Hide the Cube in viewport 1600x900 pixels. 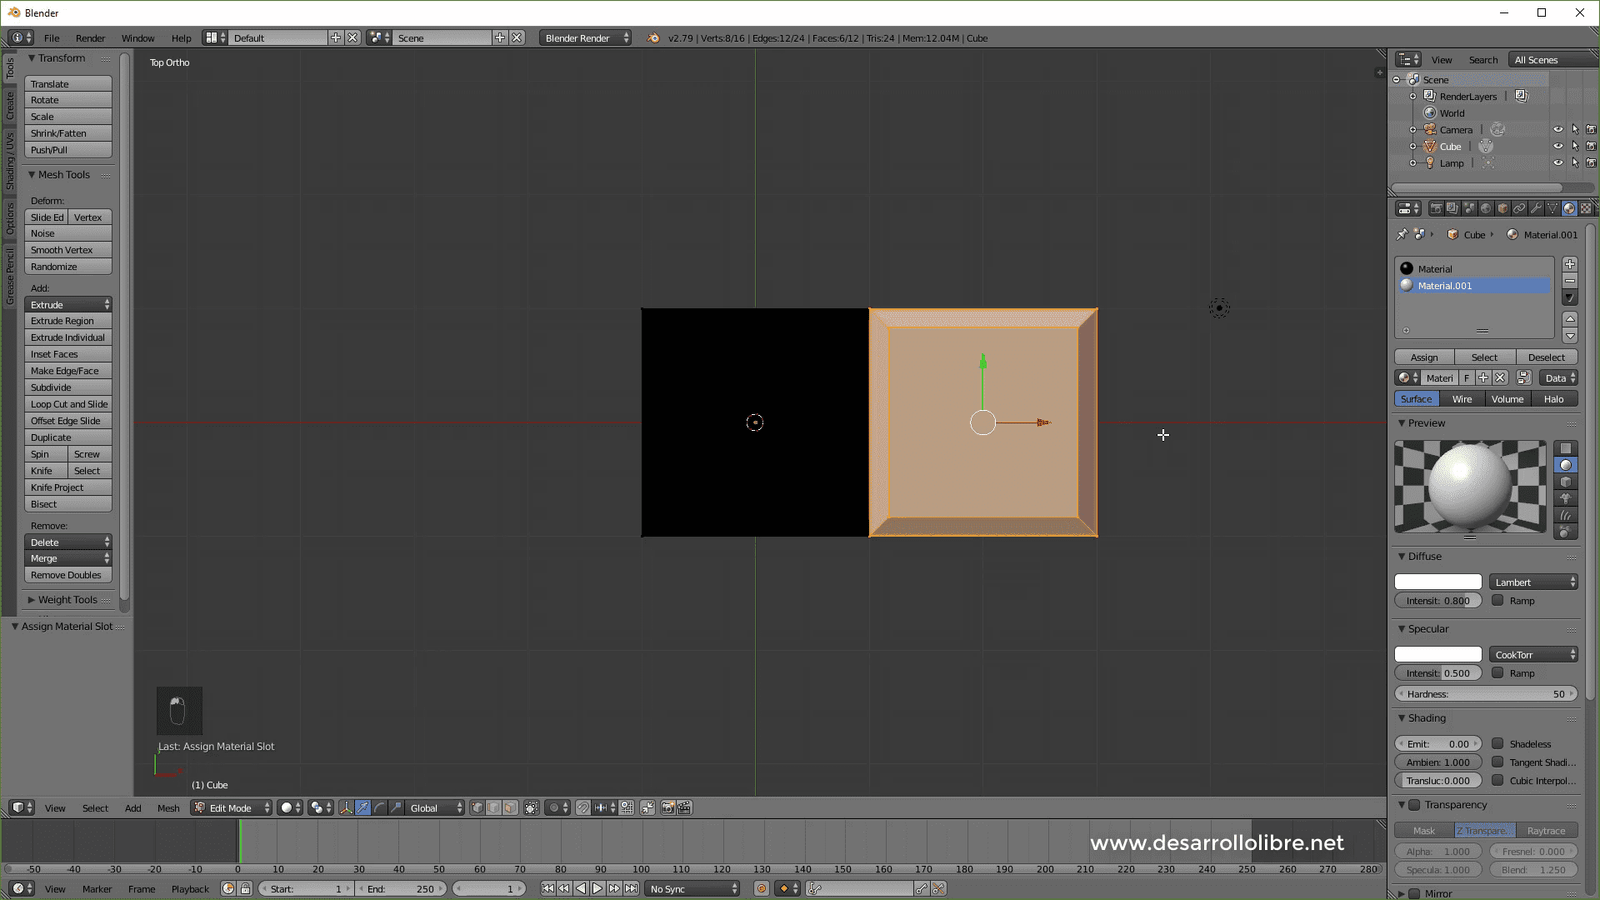click(1558, 146)
